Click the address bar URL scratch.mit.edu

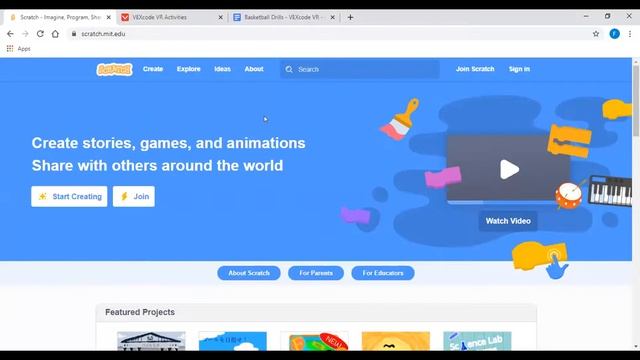(x=103, y=34)
